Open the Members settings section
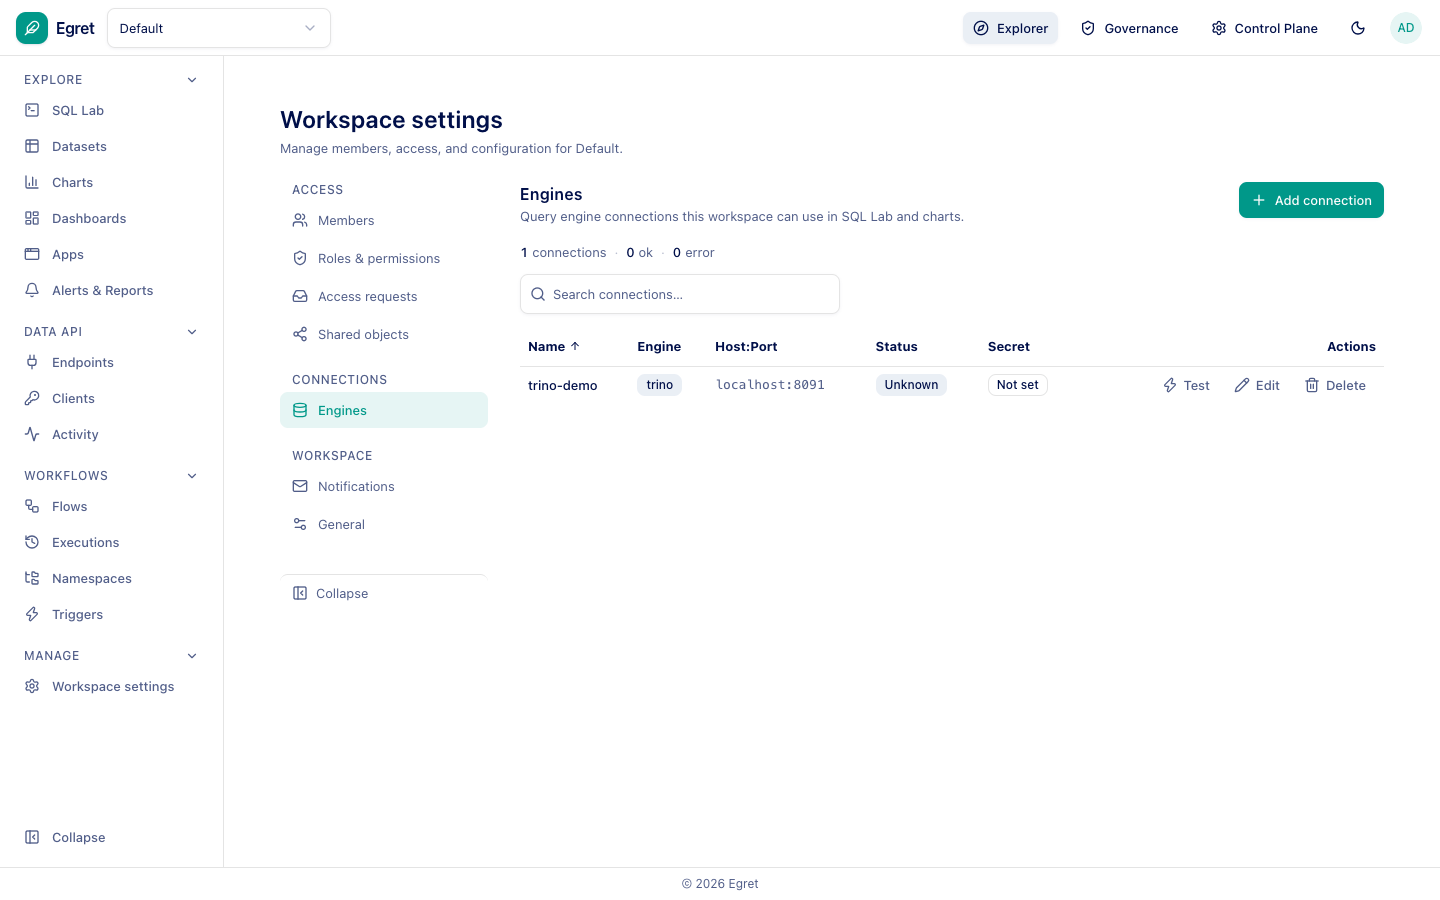The width and height of the screenshot is (1440, 900). point(384,220)
